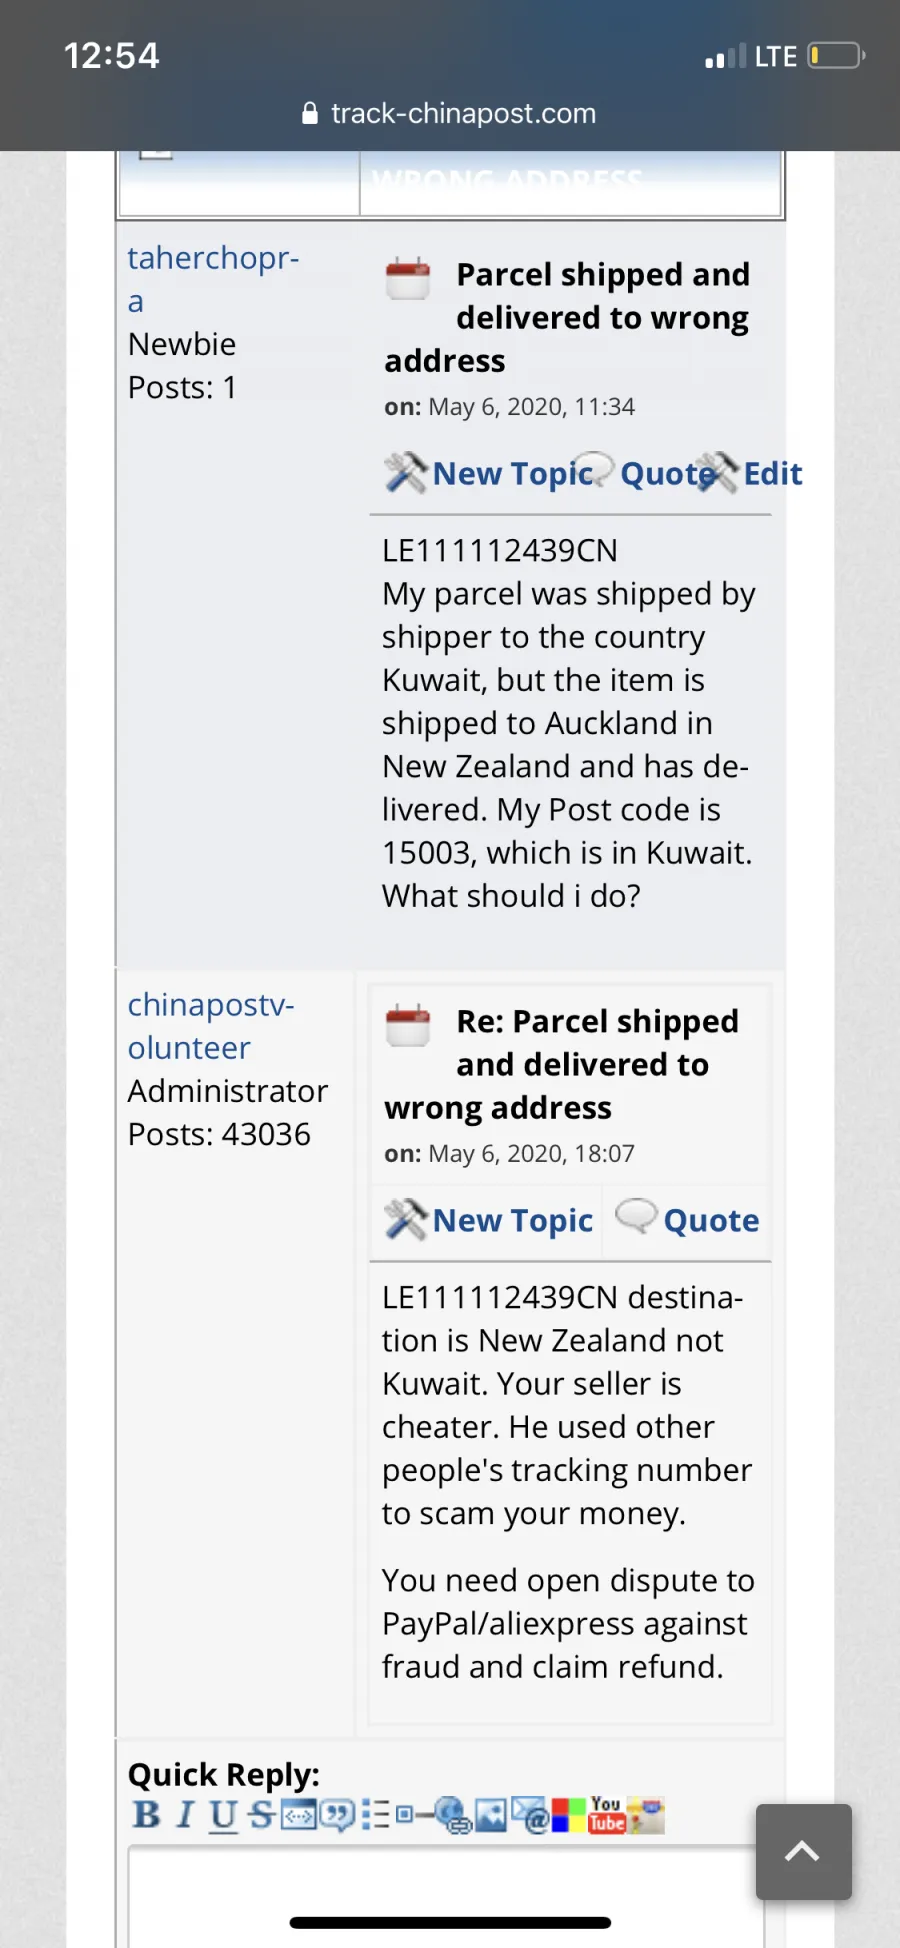Insert YouTube video in Quick Reply
The image size is (900, 1948).
607,1814
